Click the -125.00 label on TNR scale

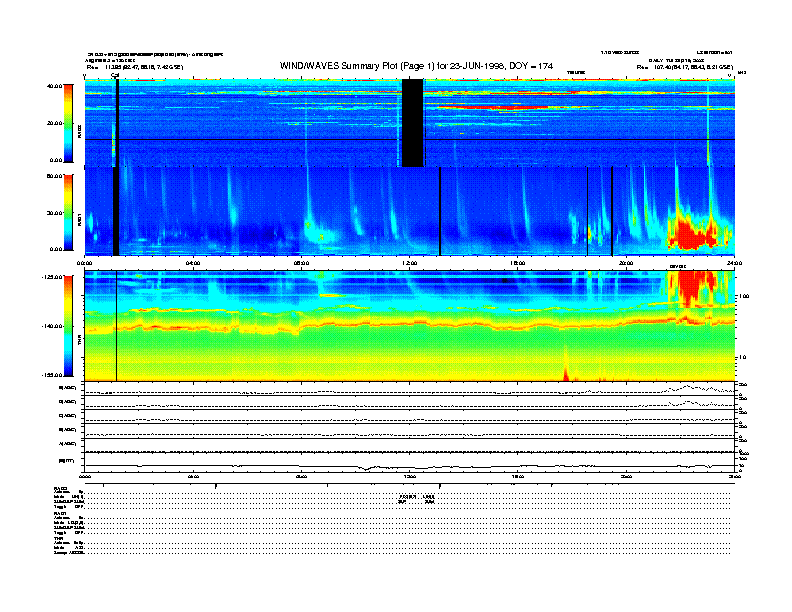tap(52, 277)
